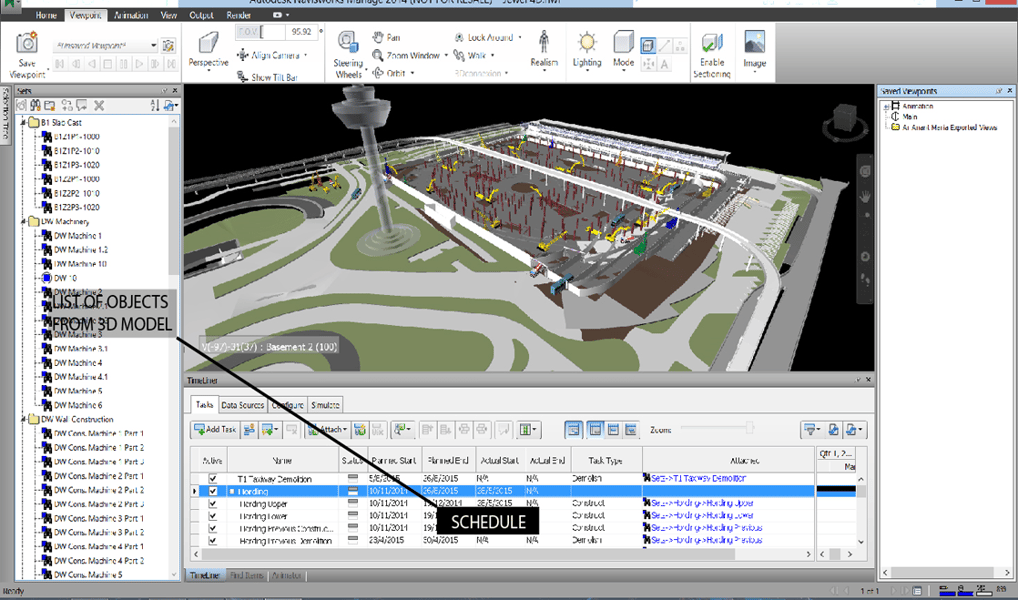The width and height of the screenshot is (1018, 600).
Task: Uncheck Active box for T1 Taxiway Demolition
Action: pyautogui.click(x=212, y=479)
